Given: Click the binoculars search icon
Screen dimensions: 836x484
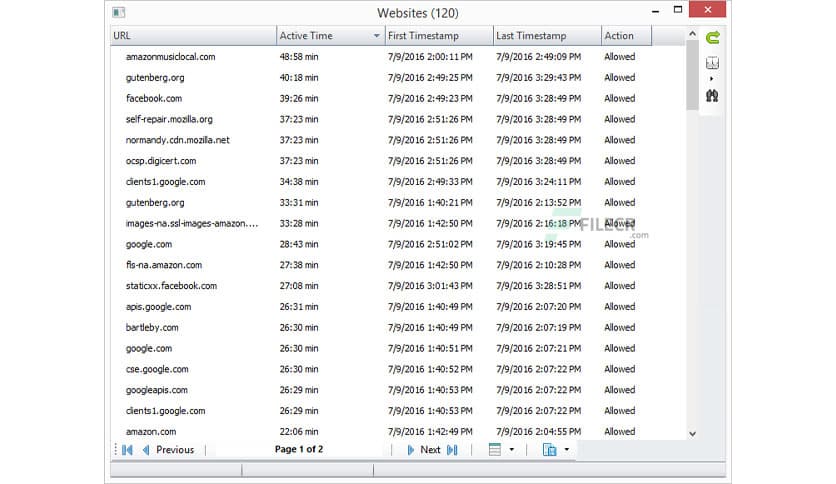Looking at the screenshot, I should (712, 96).
